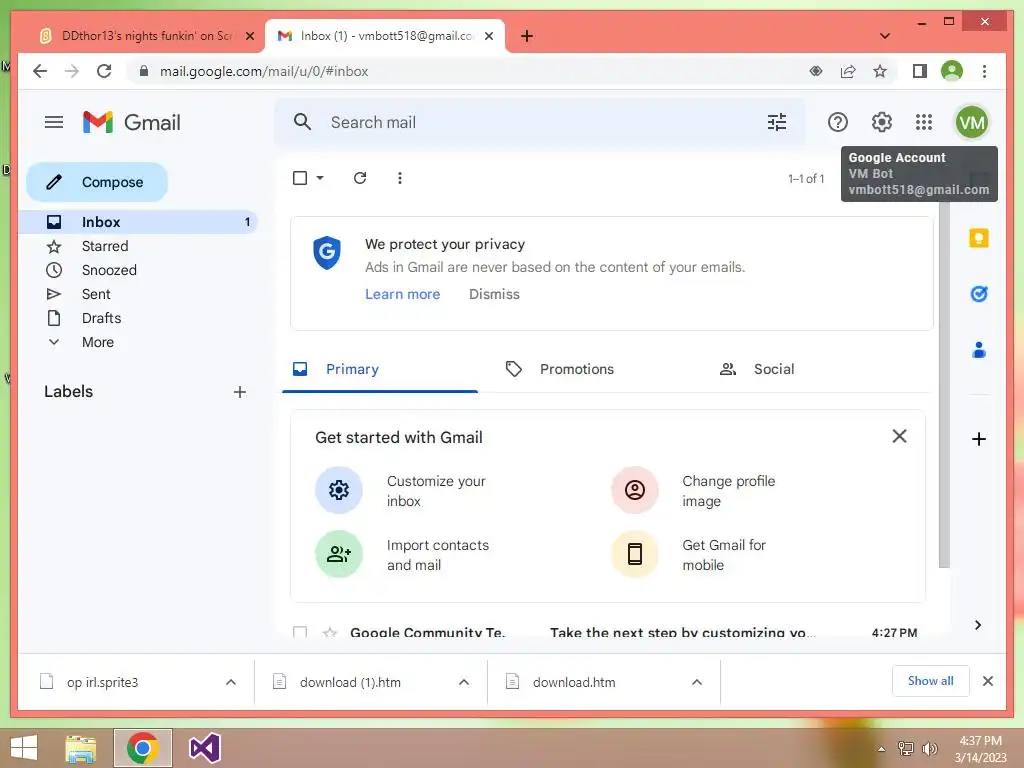Open options arrow for download.htm
The image size is (1024, 768).
[697, 682]
